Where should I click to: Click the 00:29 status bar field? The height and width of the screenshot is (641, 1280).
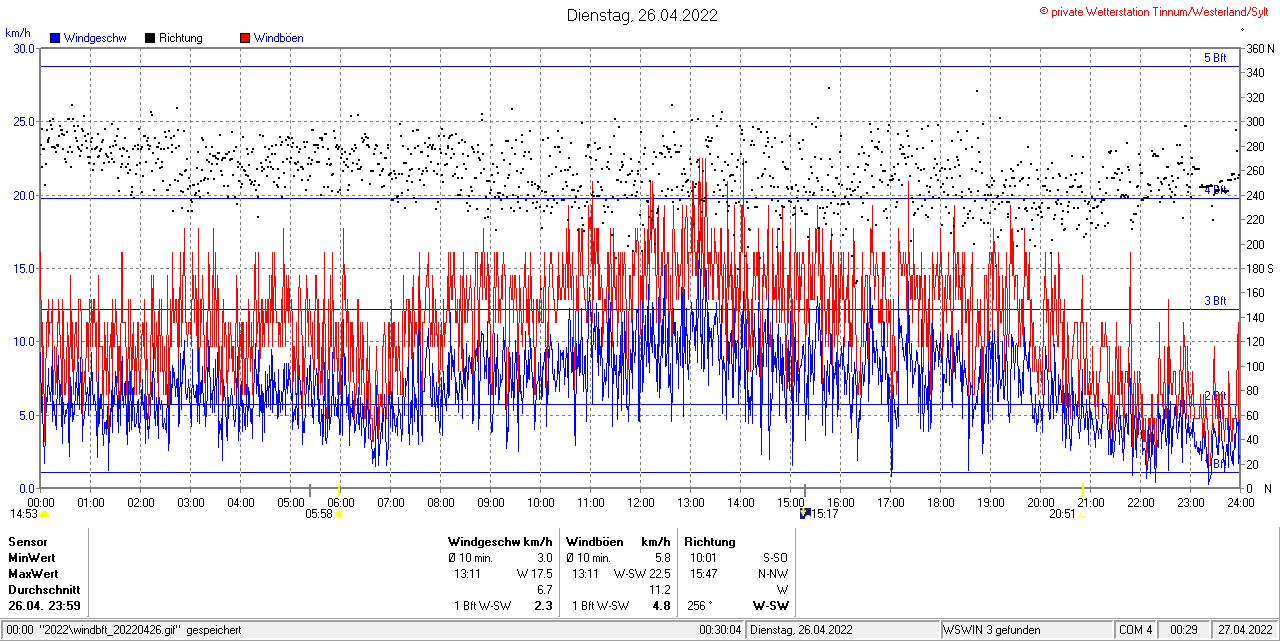pos(1184,630)
